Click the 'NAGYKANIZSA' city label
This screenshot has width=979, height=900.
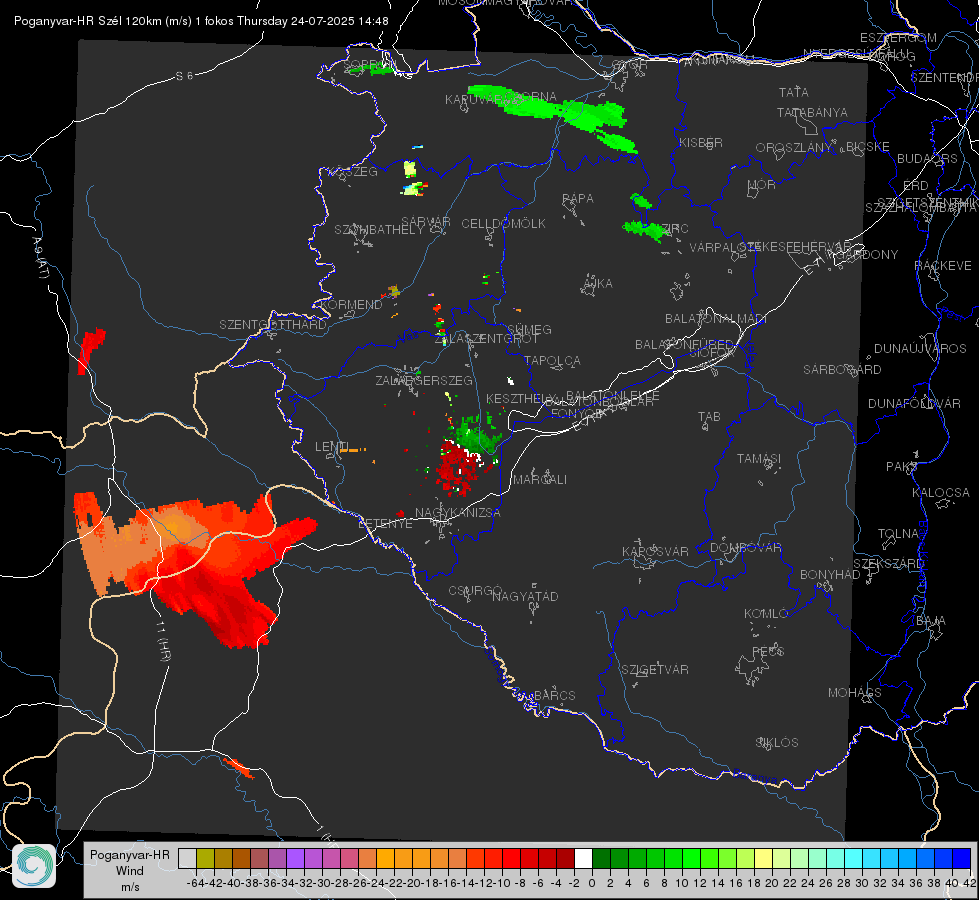[458, 513]
